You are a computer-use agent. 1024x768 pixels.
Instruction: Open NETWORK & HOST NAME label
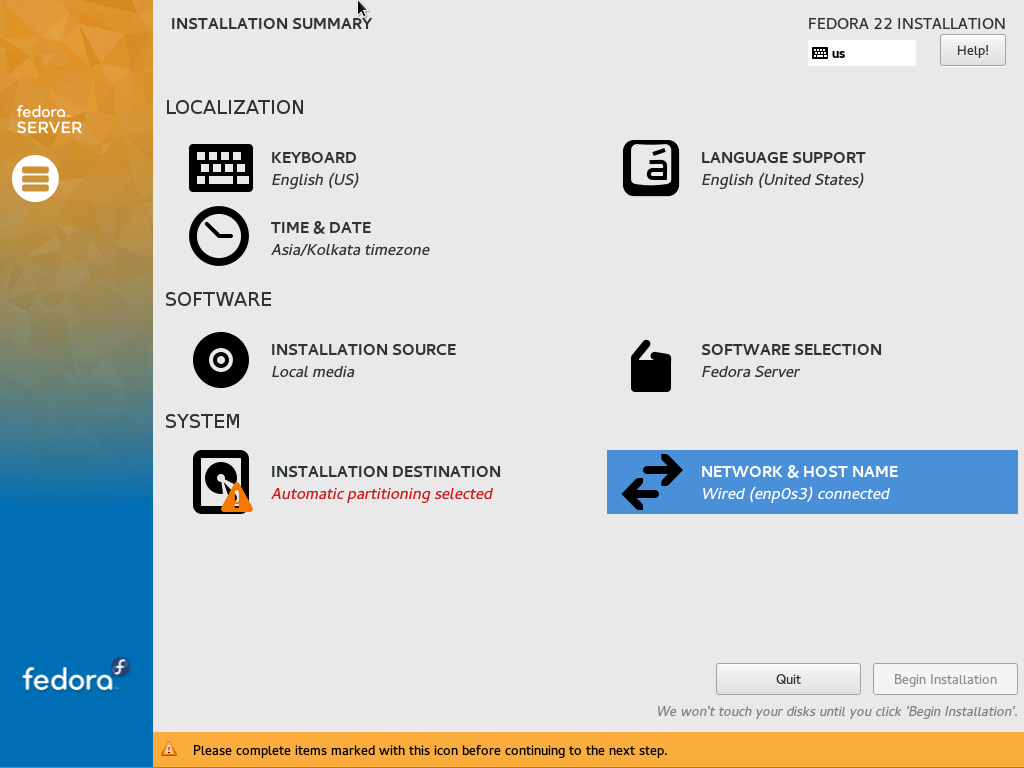(799, 472)
